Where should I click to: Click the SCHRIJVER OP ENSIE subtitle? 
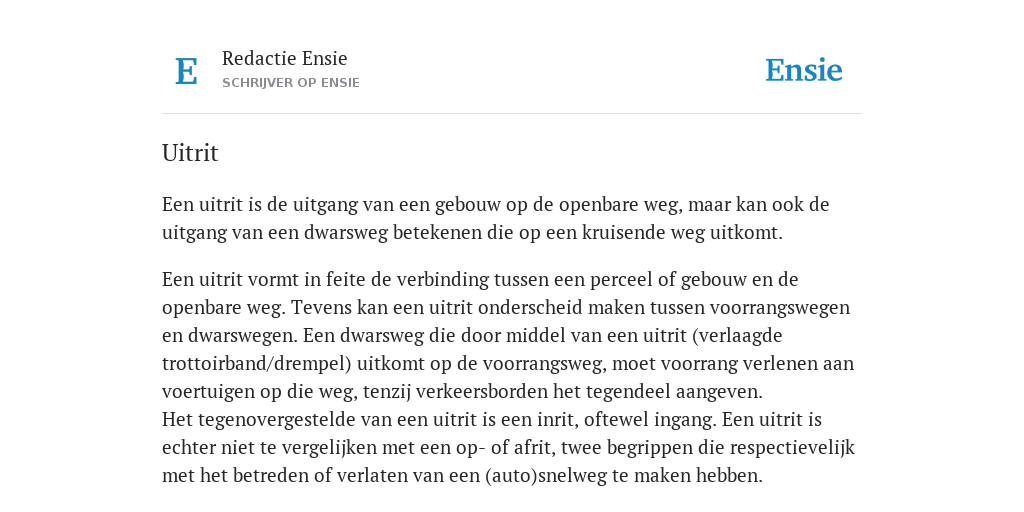coord(291,83)
